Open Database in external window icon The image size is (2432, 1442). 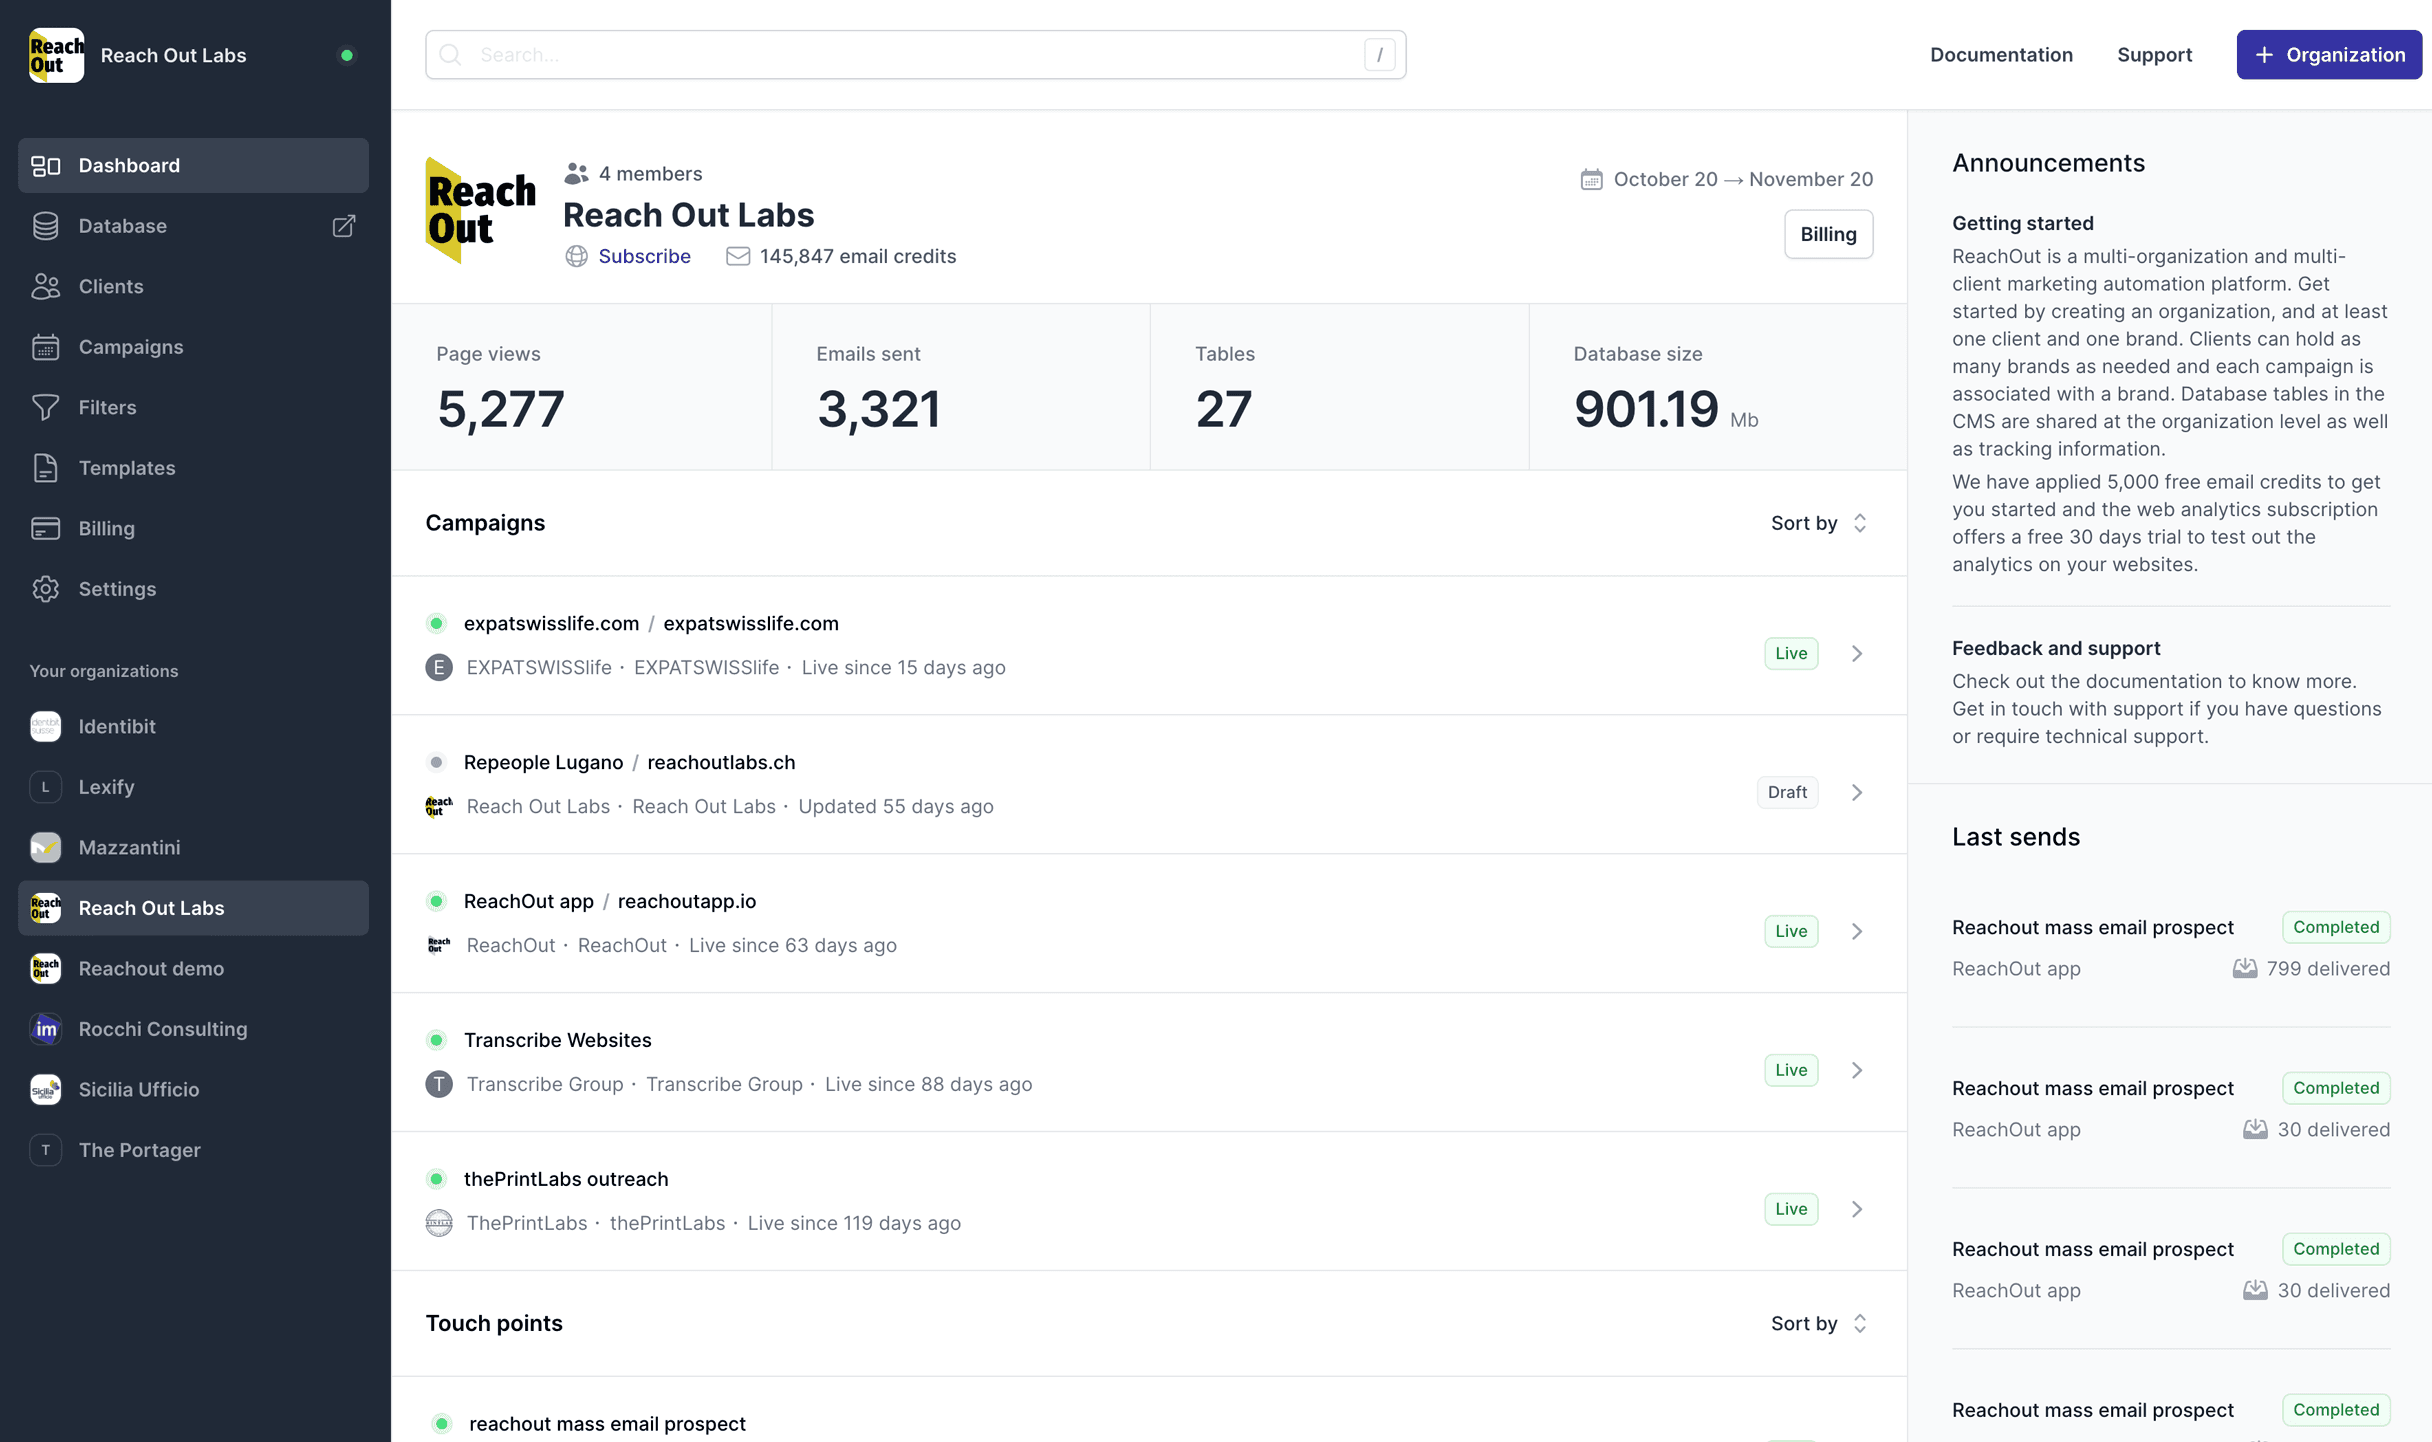[344, 226]
